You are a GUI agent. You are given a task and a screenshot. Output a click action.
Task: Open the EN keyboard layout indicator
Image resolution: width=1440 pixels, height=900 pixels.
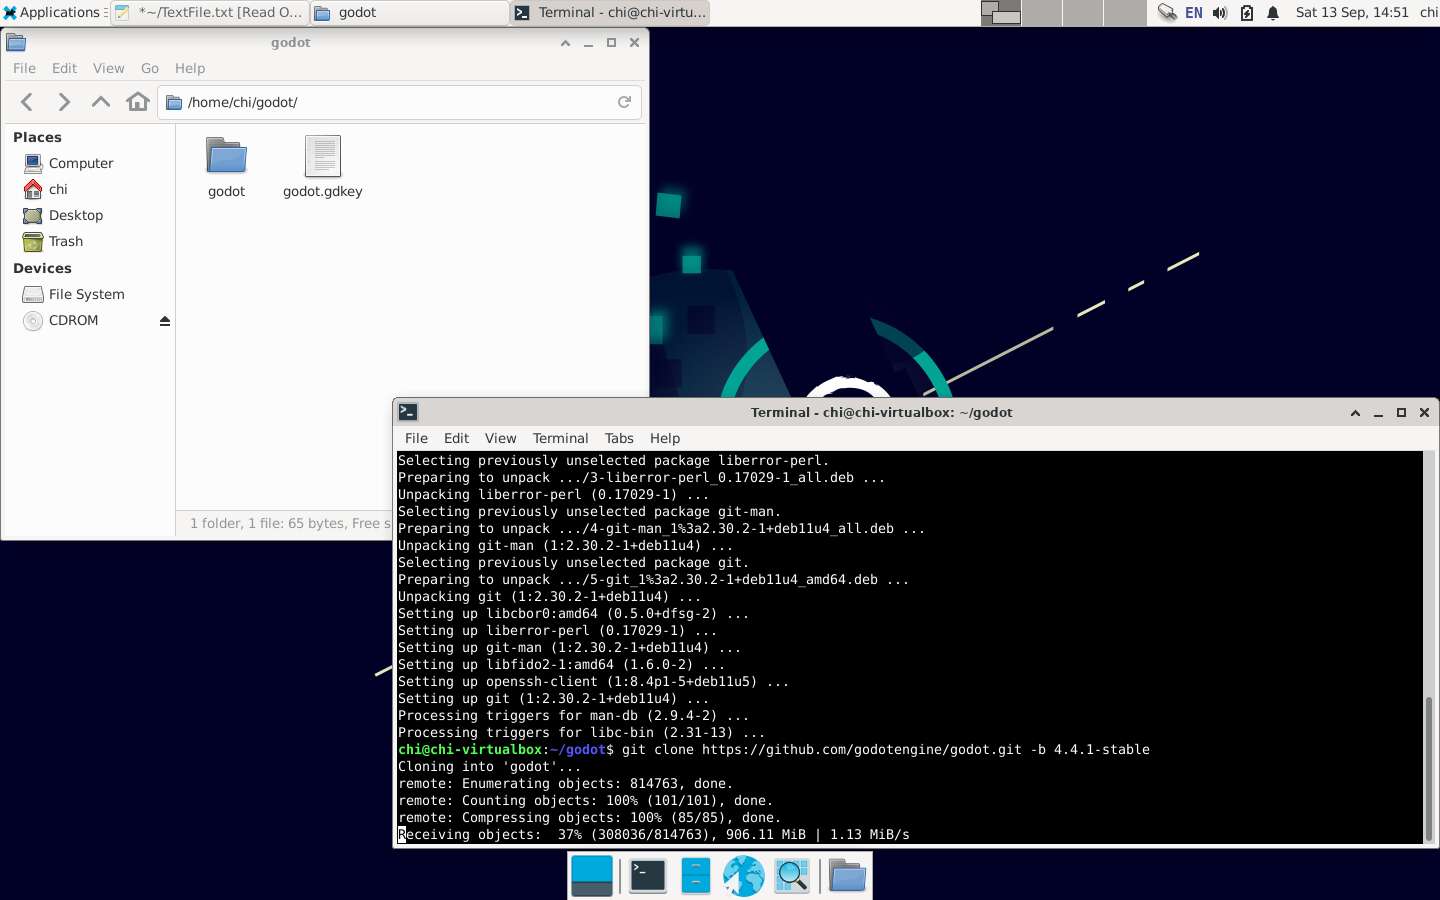(1194, 13)
